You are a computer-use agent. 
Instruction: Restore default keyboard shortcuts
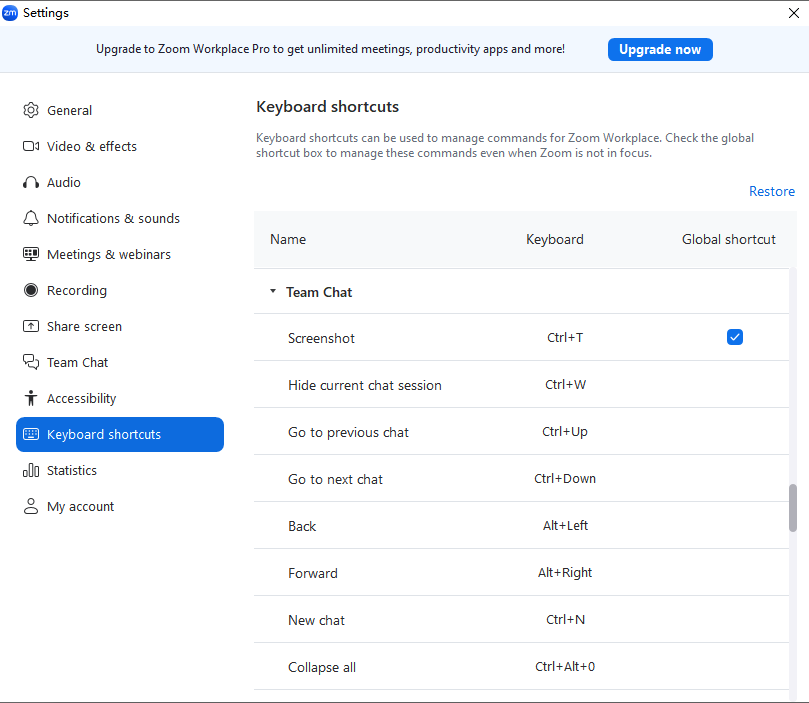click(771, 191)
